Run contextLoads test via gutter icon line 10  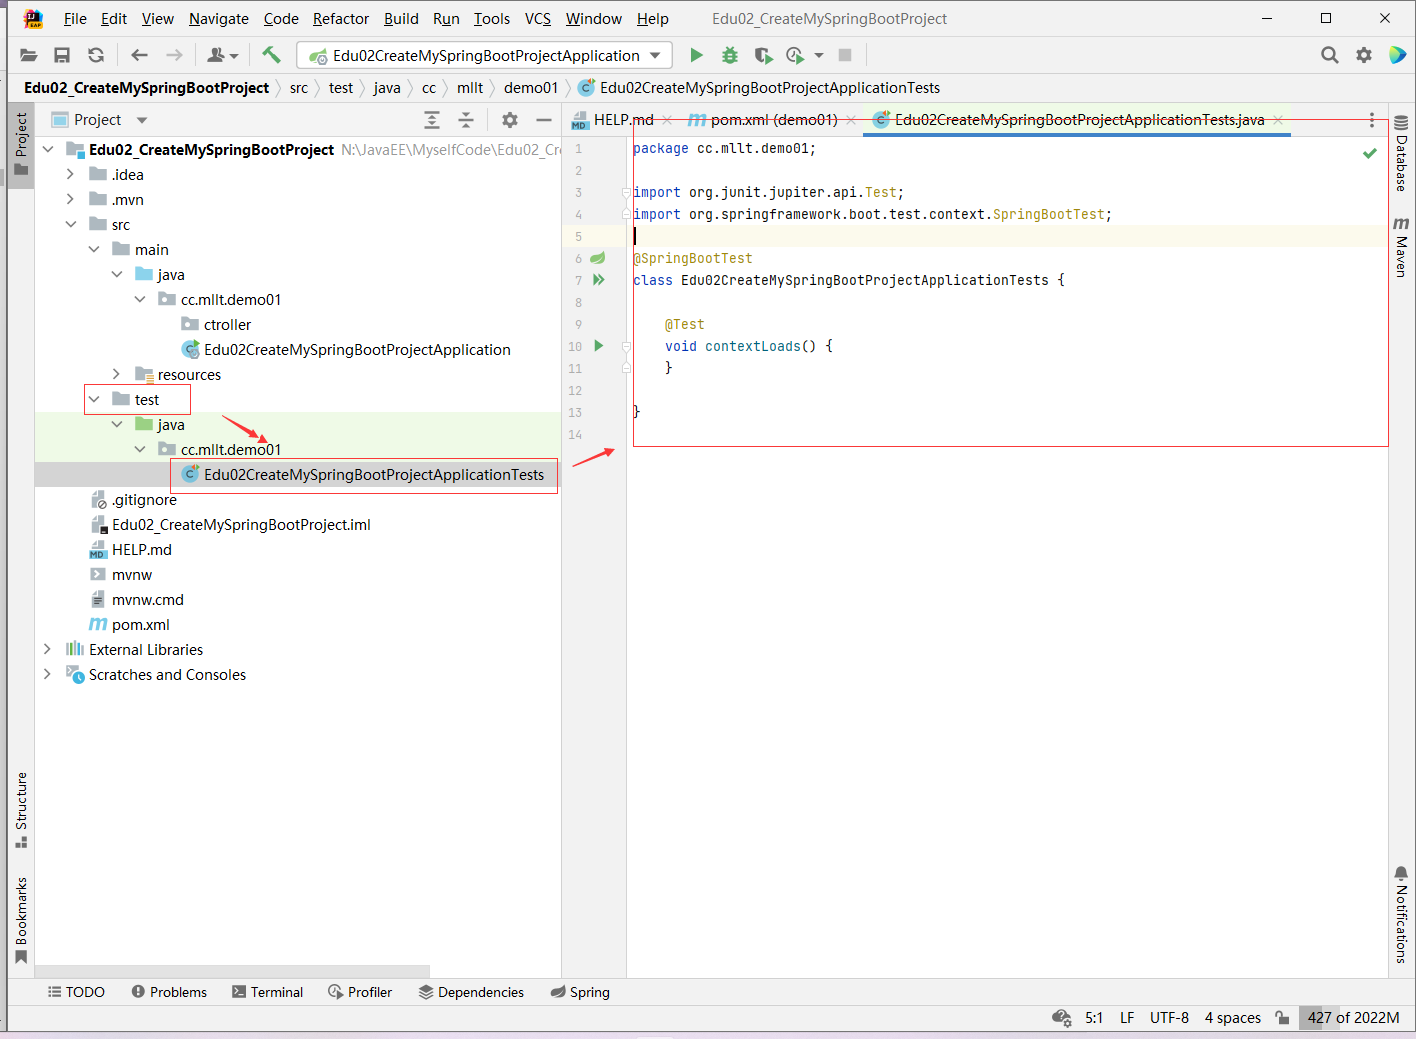pos(598,346)
